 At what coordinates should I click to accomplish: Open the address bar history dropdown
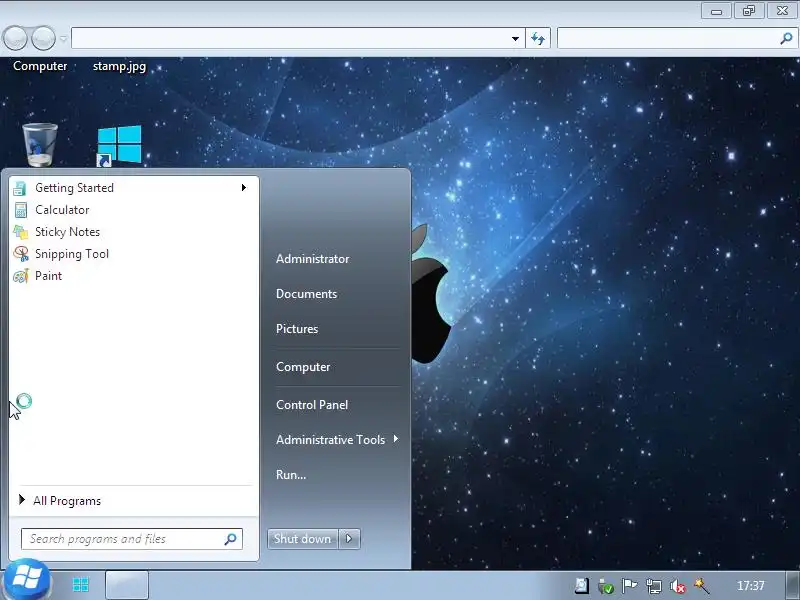click(x=515, y=38)
